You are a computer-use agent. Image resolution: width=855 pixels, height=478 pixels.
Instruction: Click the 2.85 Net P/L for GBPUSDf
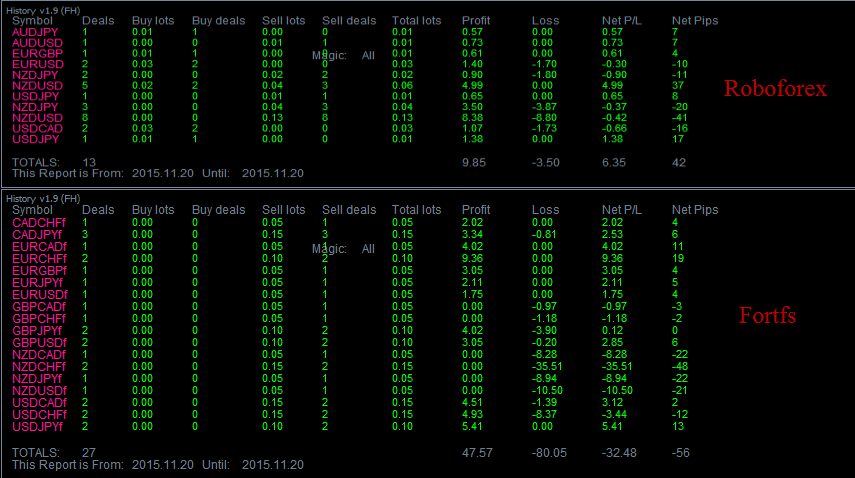612,342
